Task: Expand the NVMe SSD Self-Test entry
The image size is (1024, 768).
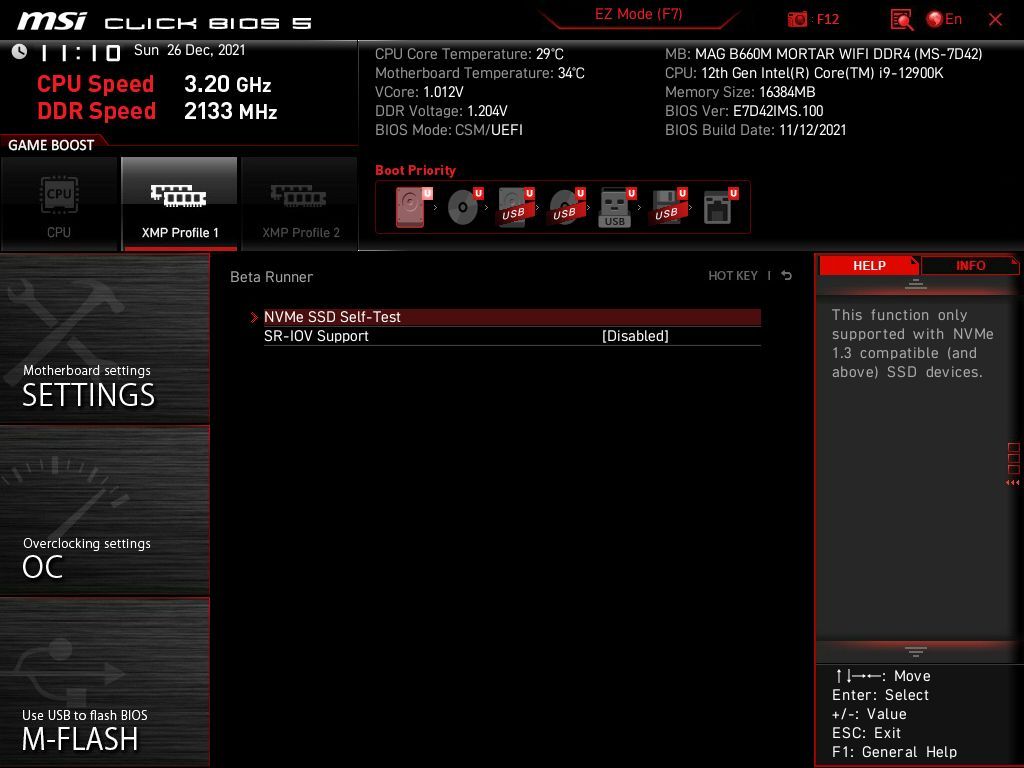Action: click(332, 317)
